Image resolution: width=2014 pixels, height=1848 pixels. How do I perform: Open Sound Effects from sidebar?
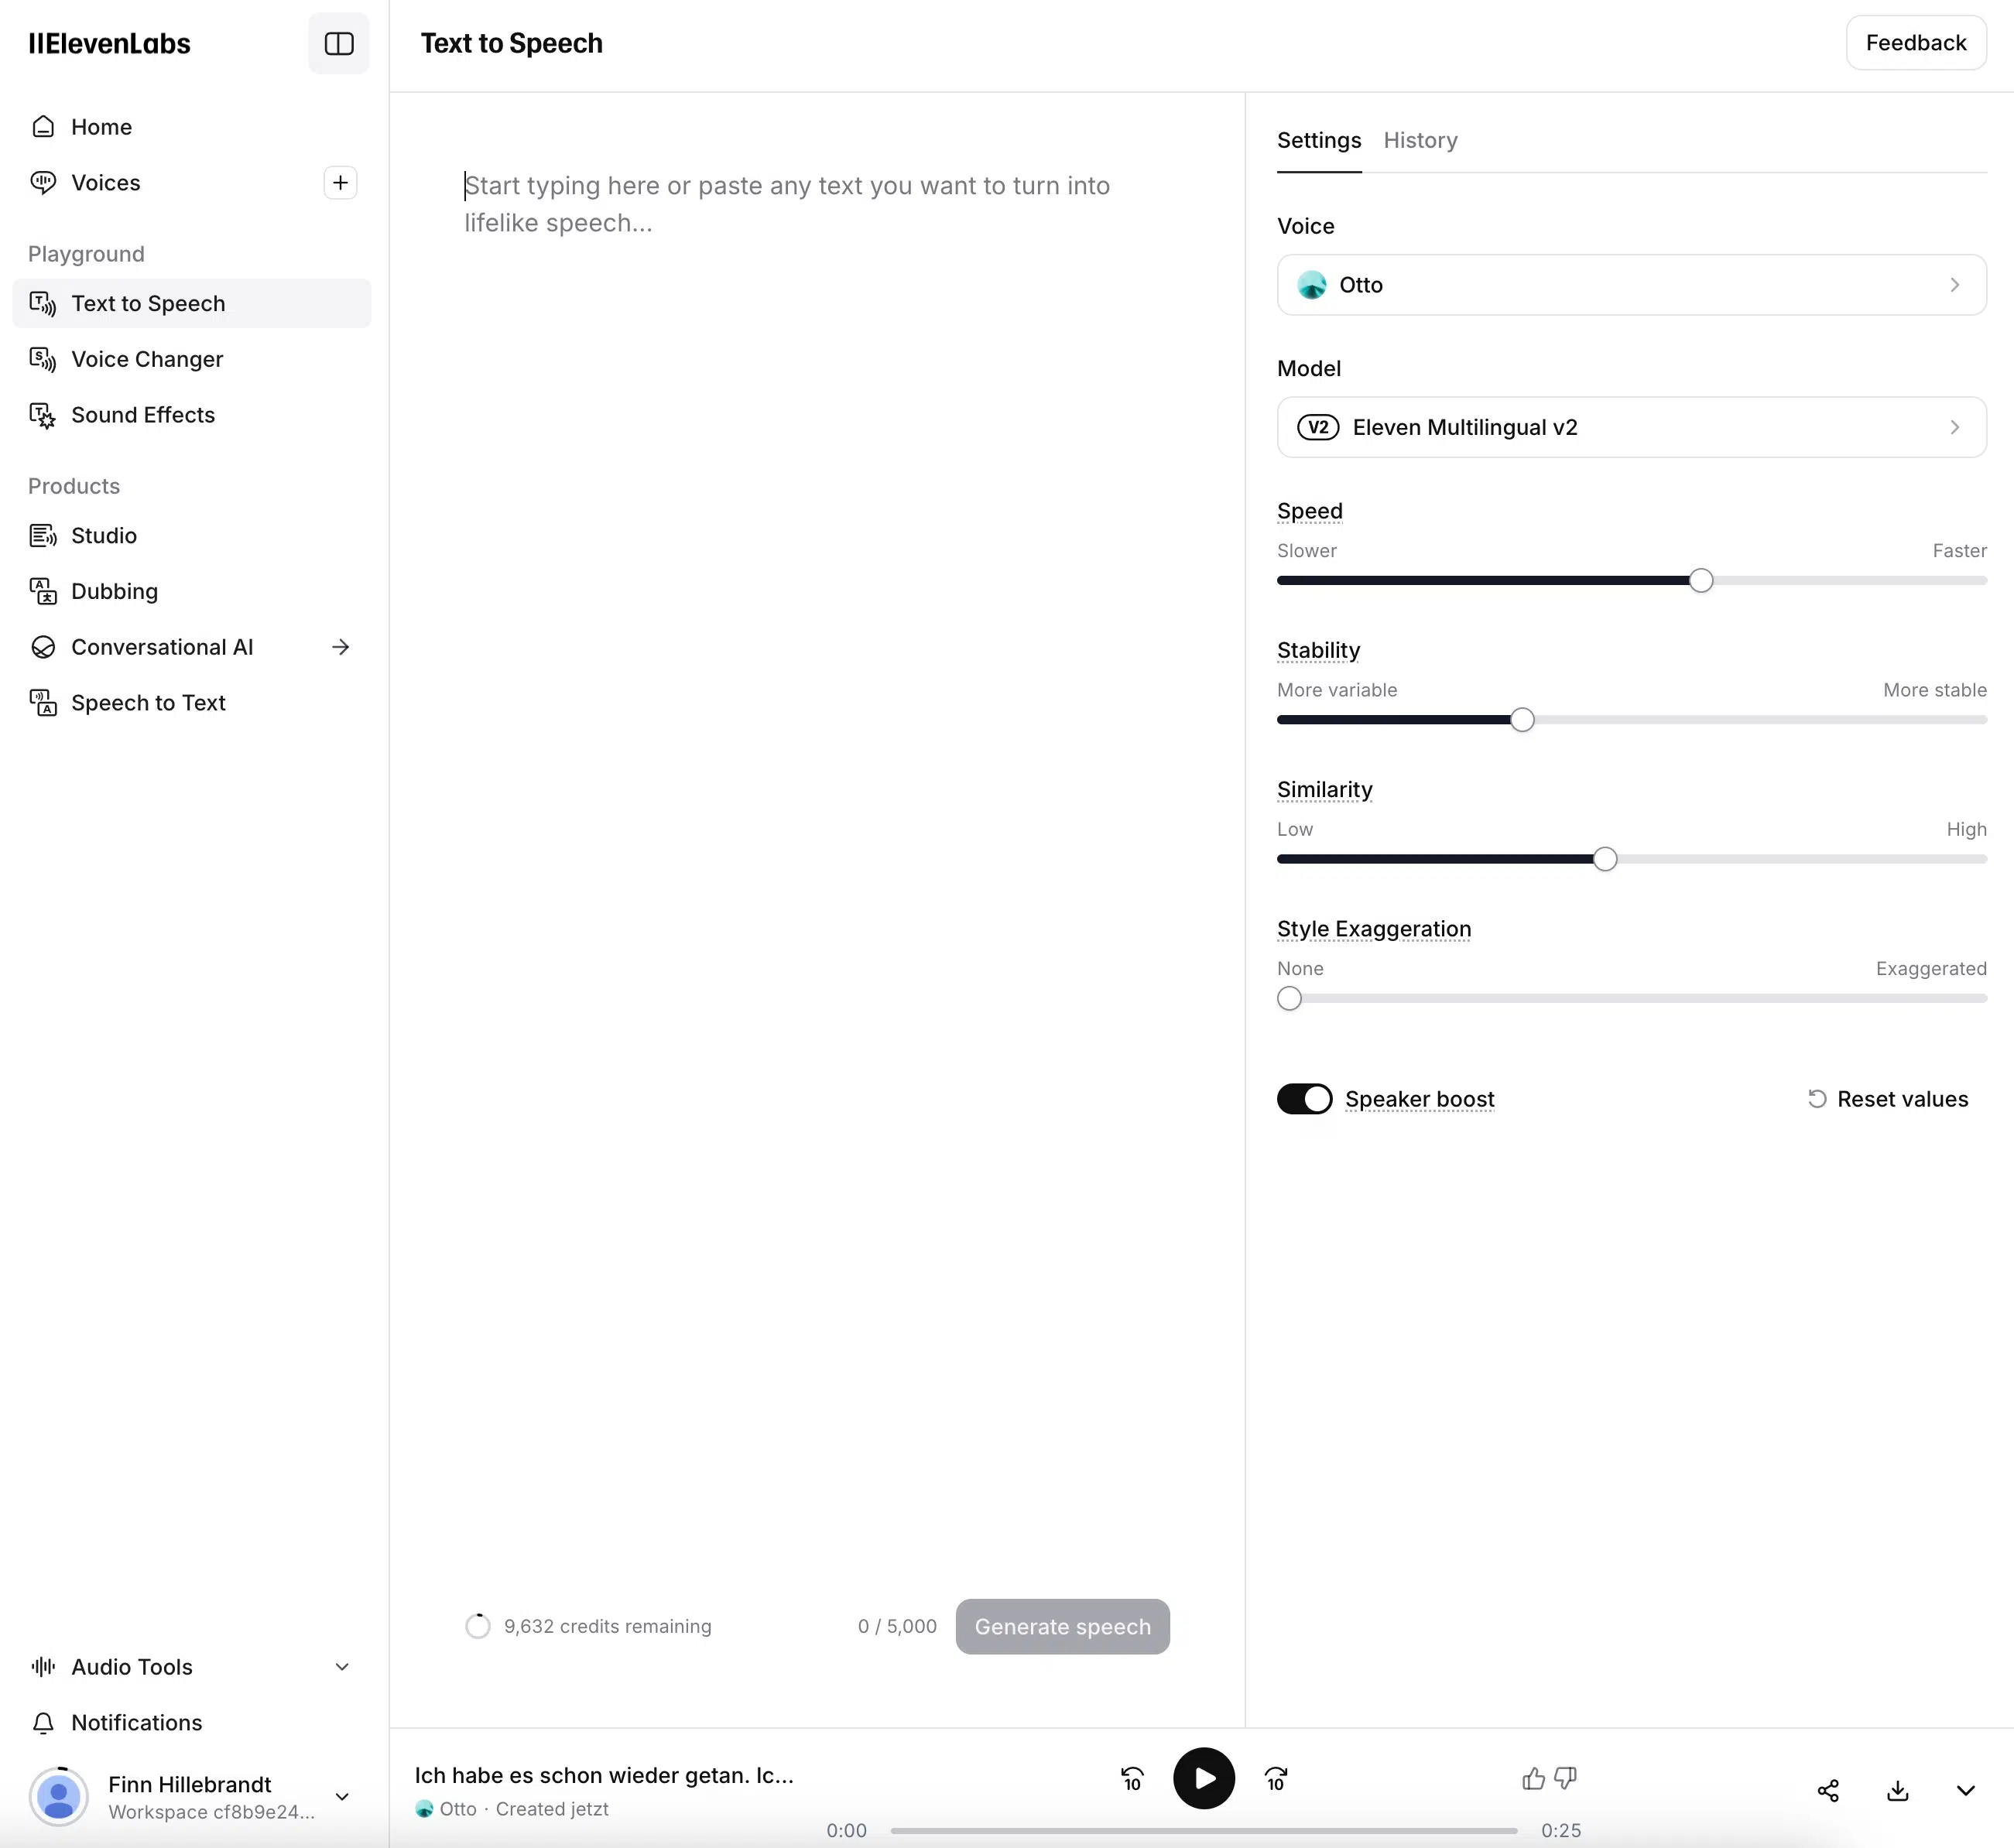(191, 415)
